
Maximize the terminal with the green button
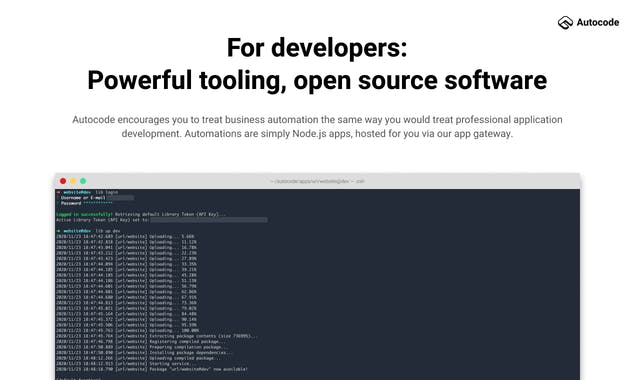pos(83,181)
